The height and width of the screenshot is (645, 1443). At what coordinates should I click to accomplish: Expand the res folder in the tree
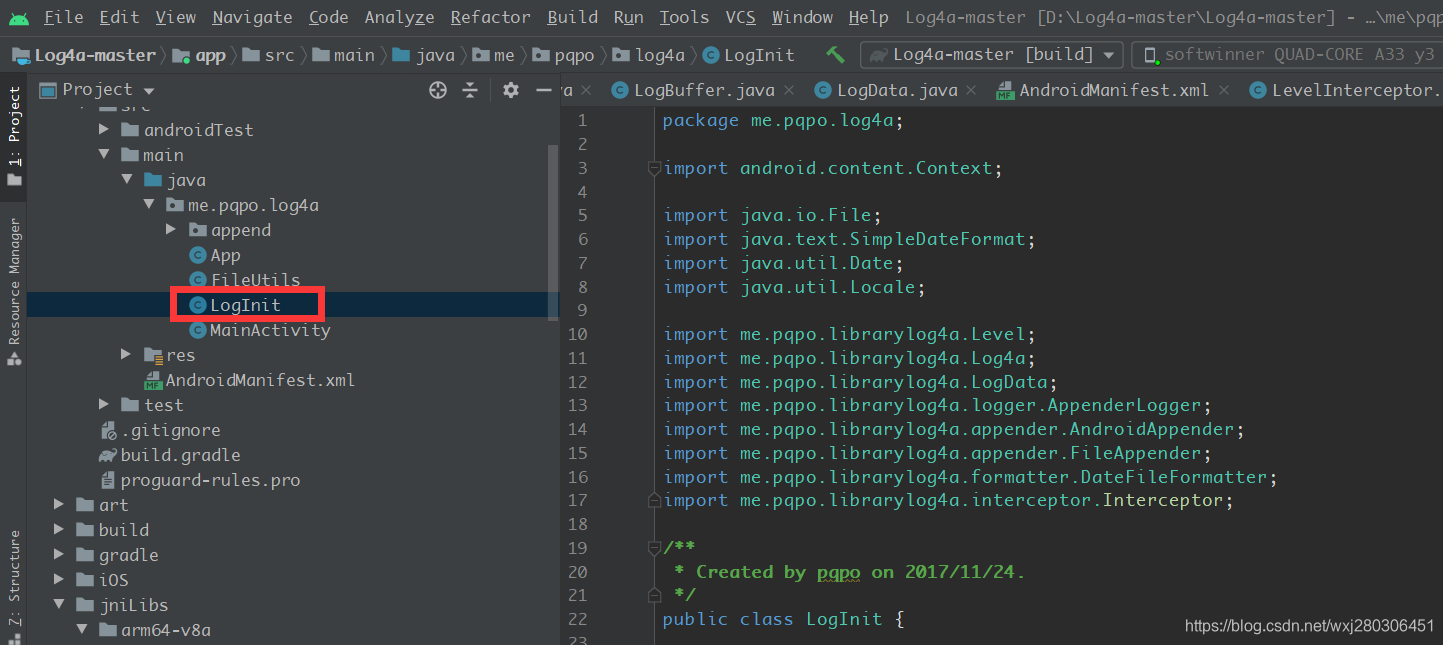tap(126, 354)
